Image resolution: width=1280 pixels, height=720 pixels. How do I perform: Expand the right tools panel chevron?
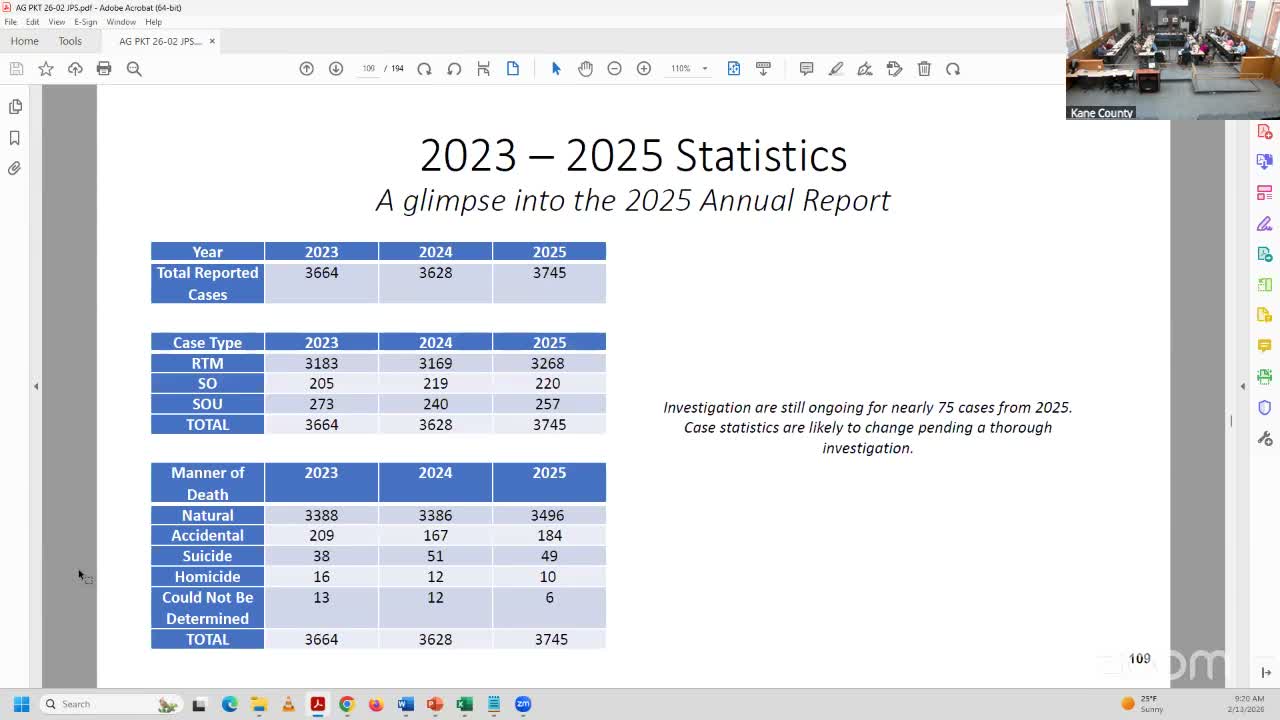pos(1243,385)
